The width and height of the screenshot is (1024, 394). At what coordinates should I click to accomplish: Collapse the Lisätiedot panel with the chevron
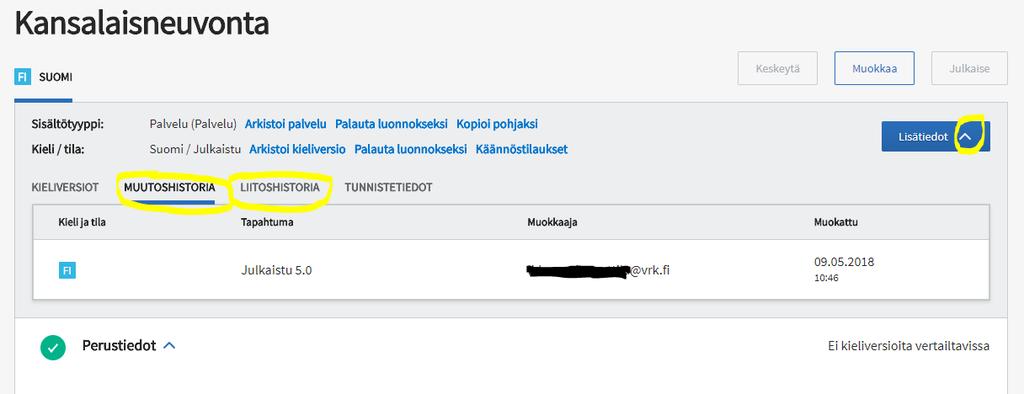(966, 137)
